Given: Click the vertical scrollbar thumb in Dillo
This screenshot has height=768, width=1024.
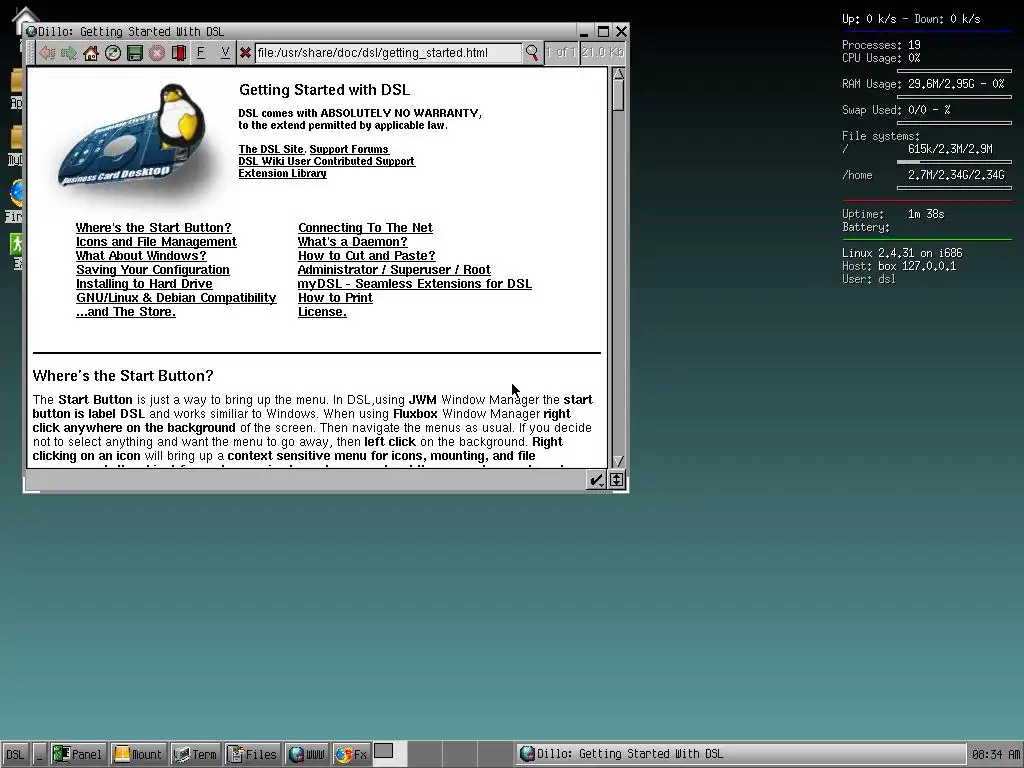Looking at the screenshot, I should [x=618, y=95].
